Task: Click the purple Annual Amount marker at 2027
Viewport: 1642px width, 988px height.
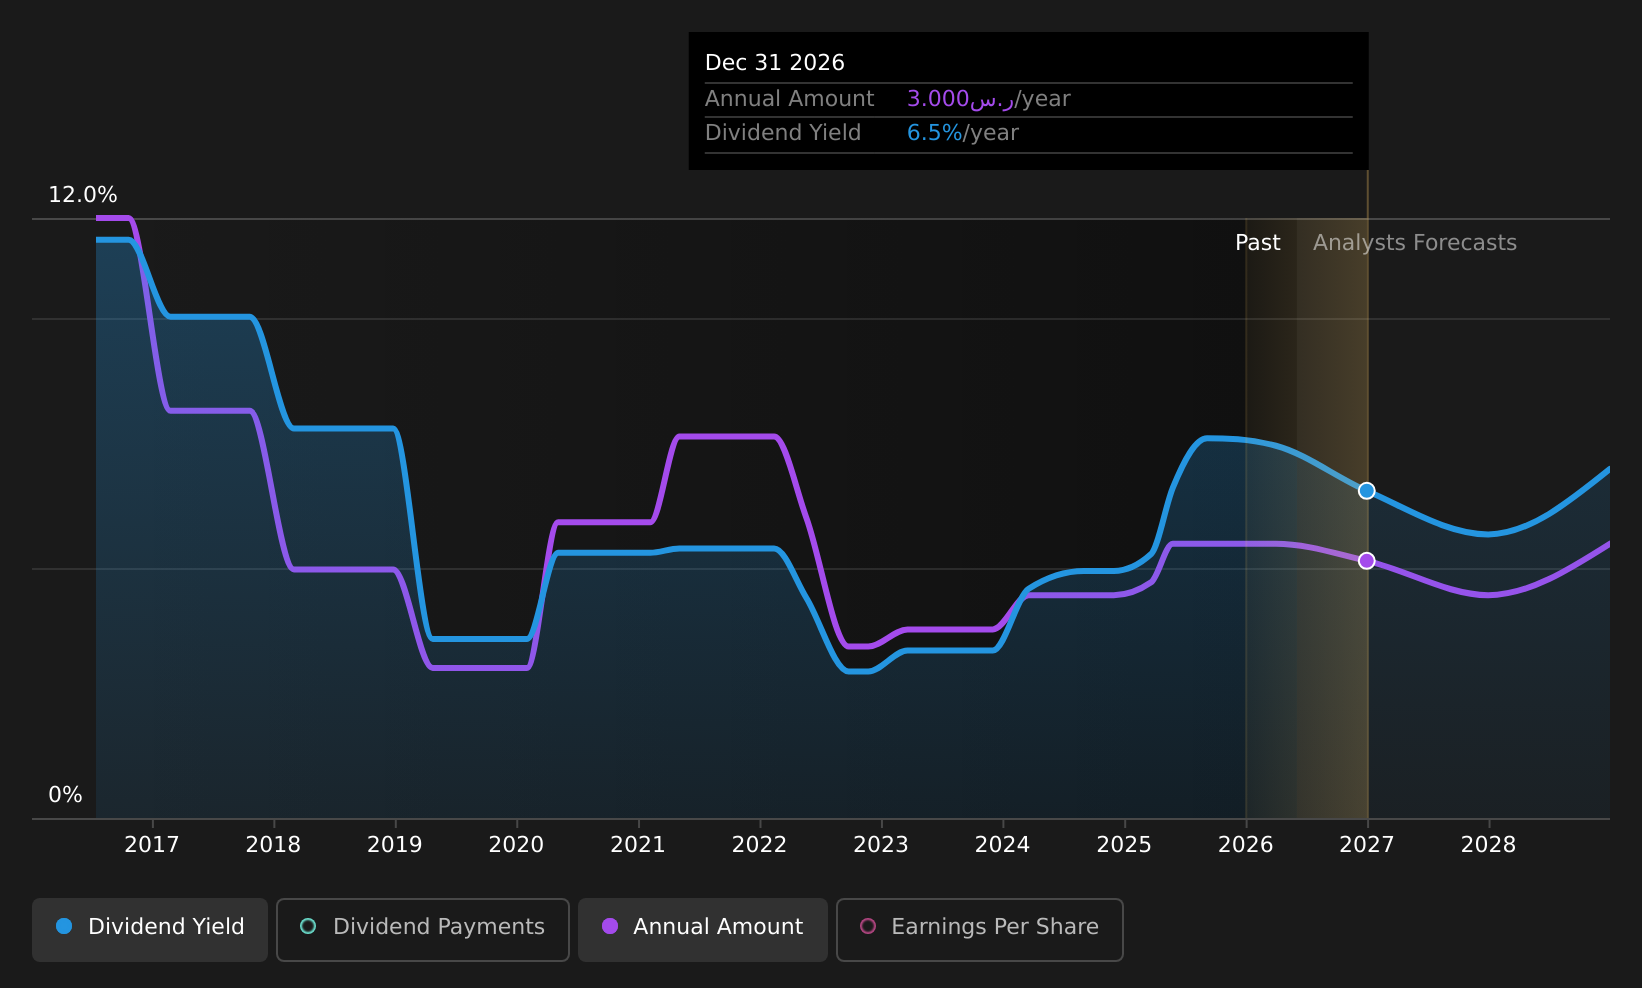Action: [x=1367, y=561]
